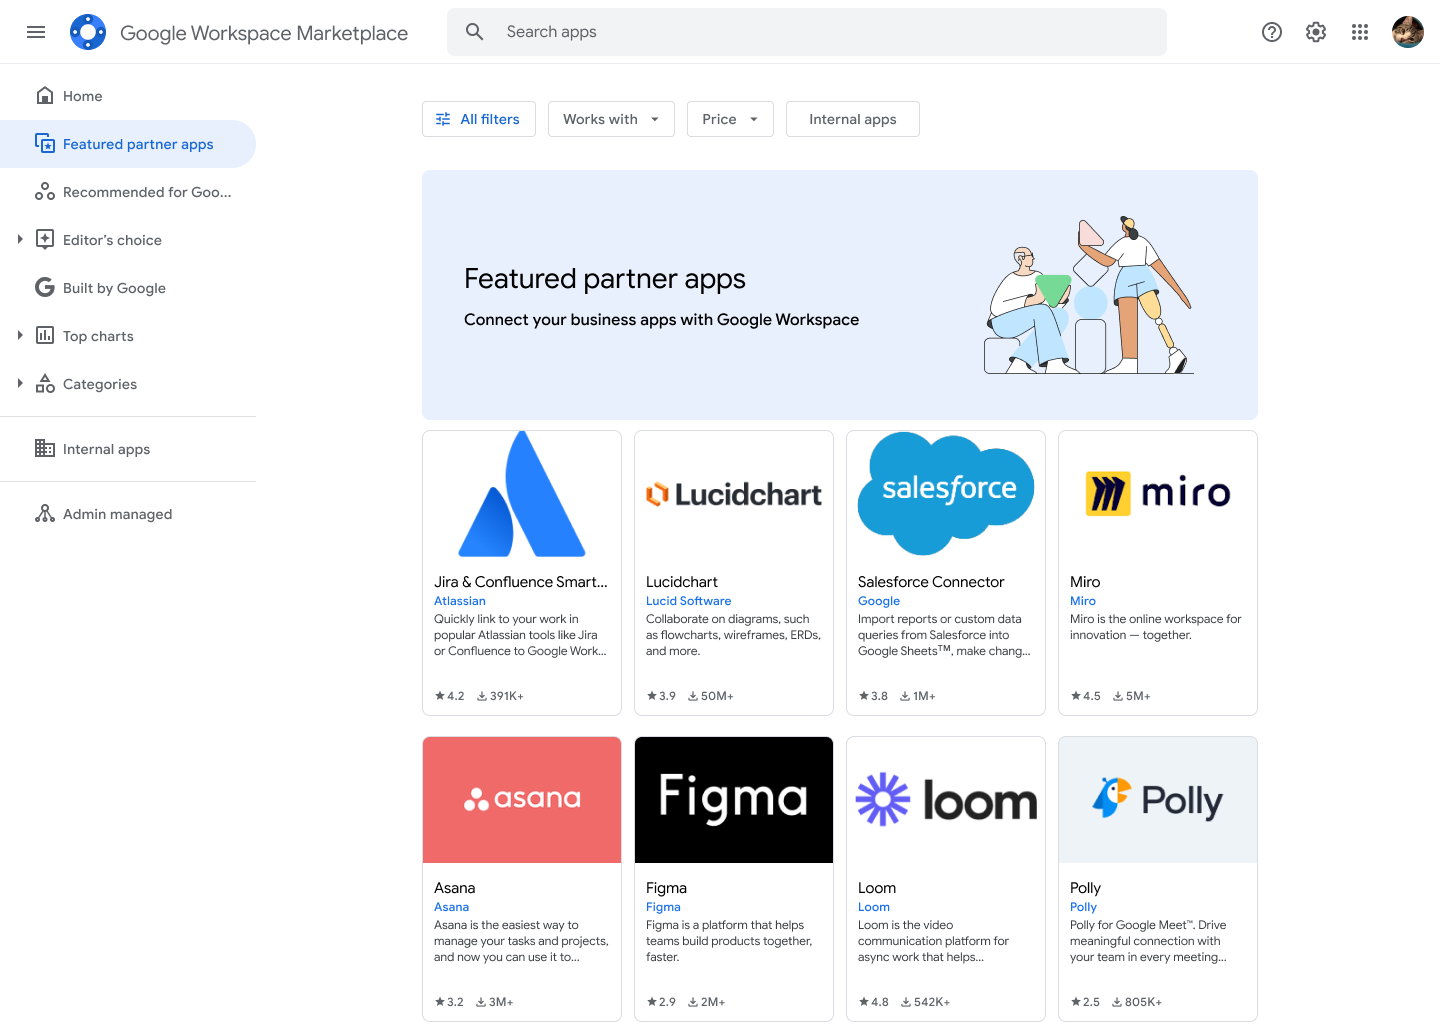Open the Google apps grid launcher
Screen dimensions: 1440x1024
pos(1360,32)
